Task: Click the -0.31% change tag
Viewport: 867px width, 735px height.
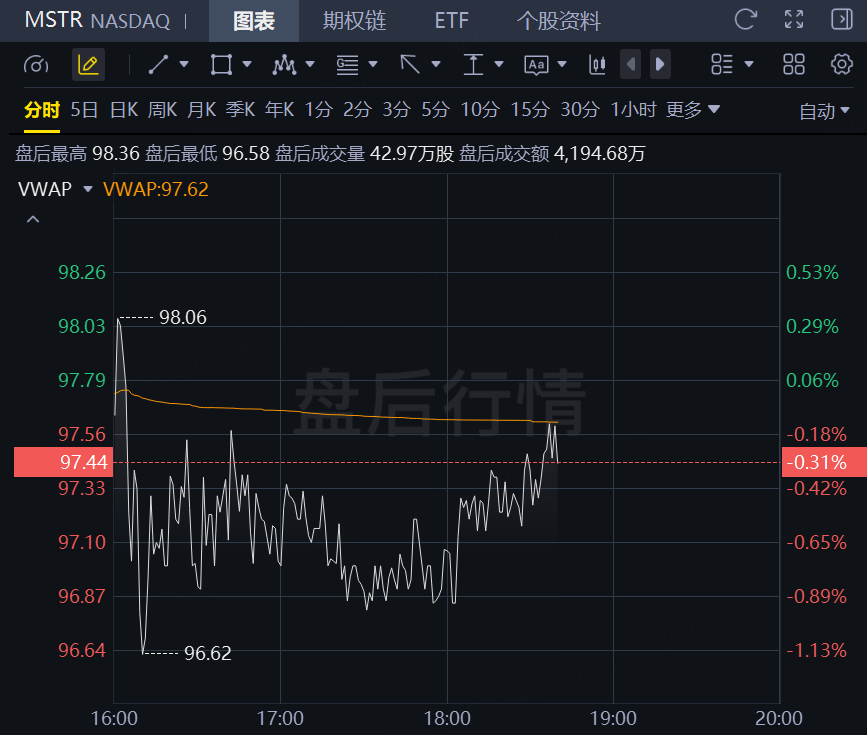Action: [824, 462]
